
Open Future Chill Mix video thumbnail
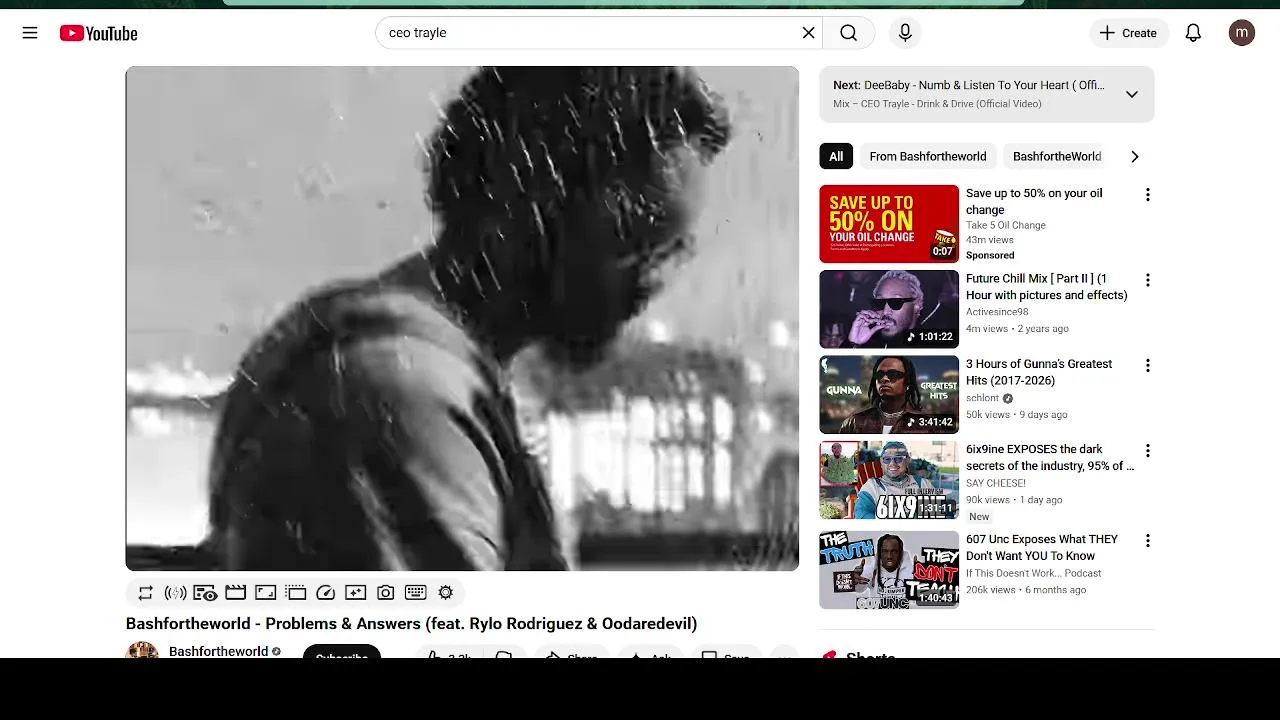tap(889, 309)
